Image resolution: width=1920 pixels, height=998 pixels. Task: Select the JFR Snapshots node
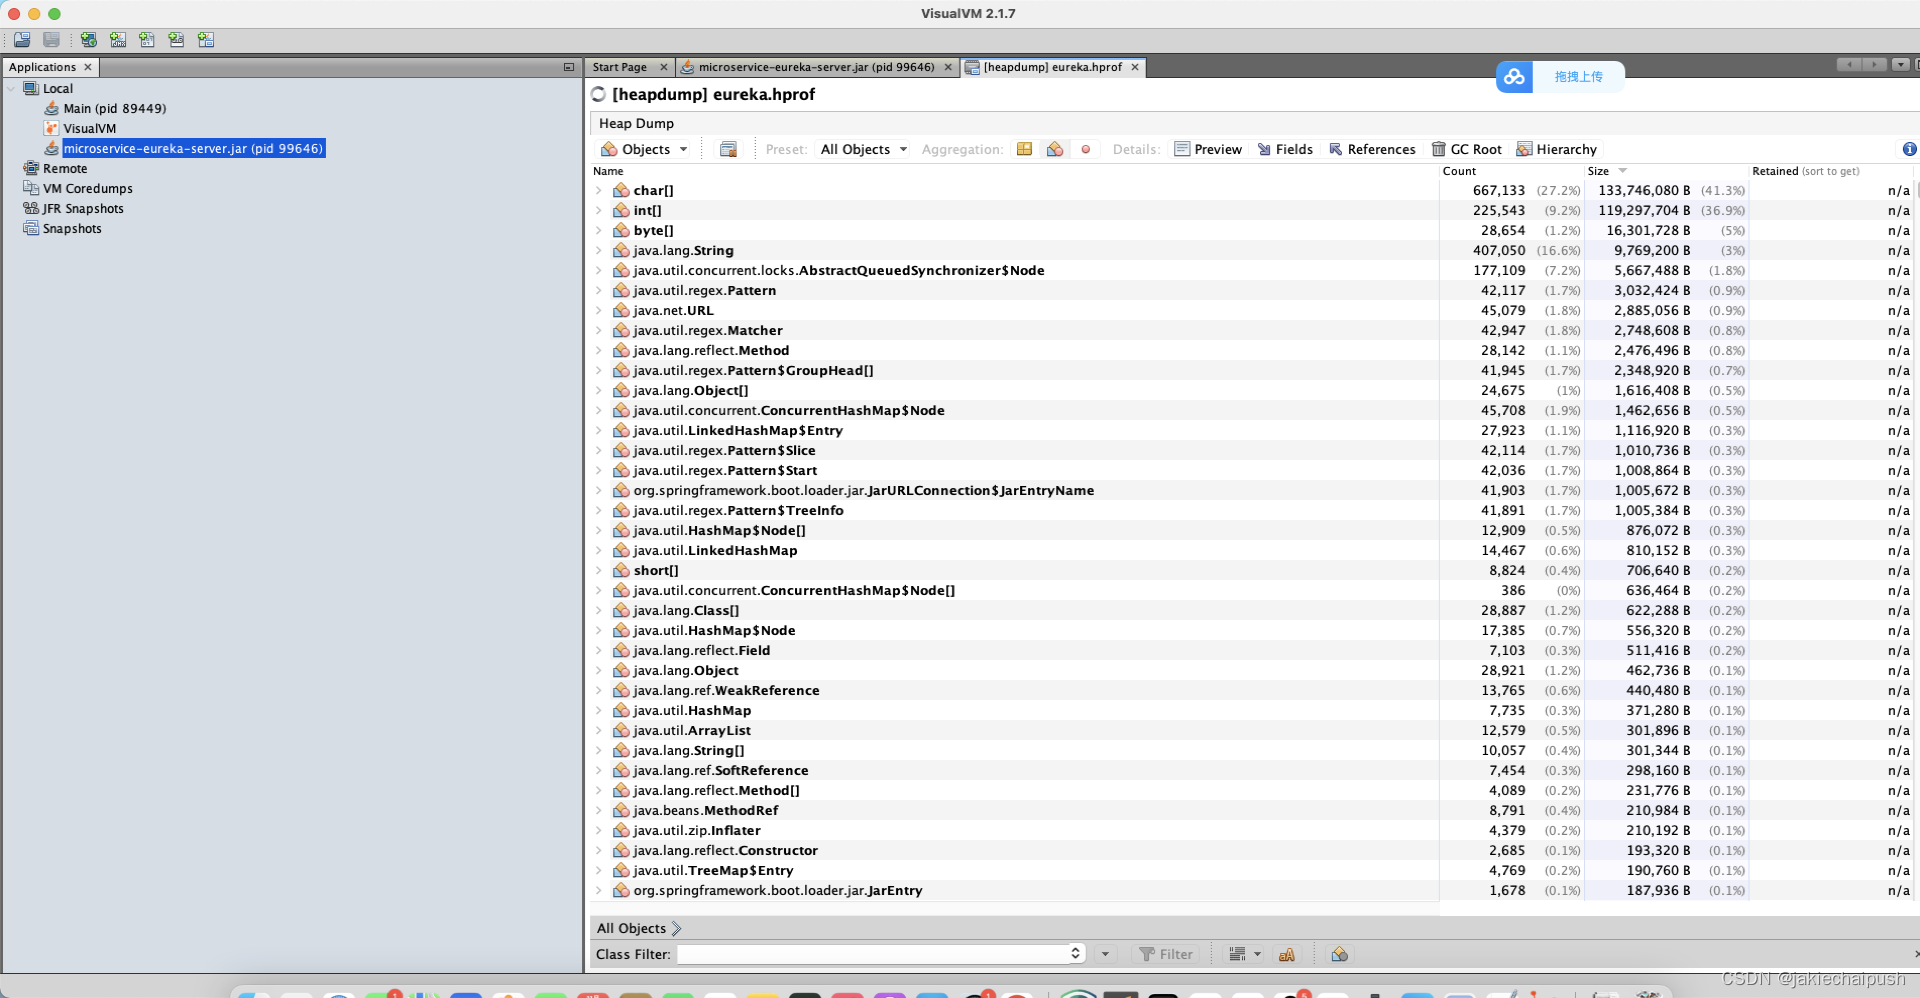(x=83, y=208)
